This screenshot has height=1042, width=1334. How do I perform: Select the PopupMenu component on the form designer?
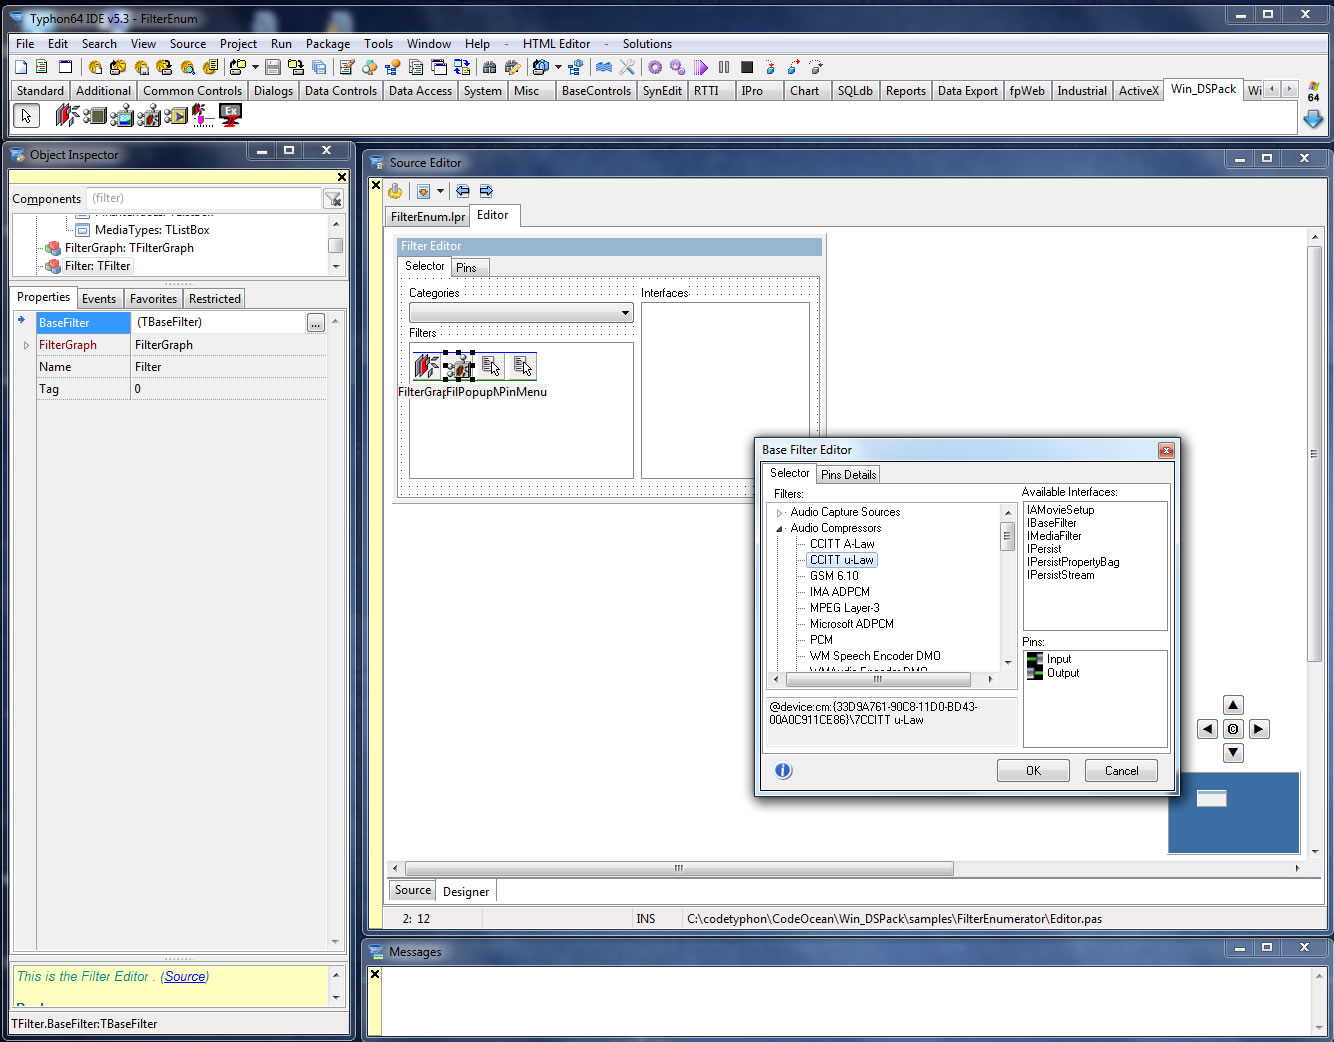(x=491, y=367)
